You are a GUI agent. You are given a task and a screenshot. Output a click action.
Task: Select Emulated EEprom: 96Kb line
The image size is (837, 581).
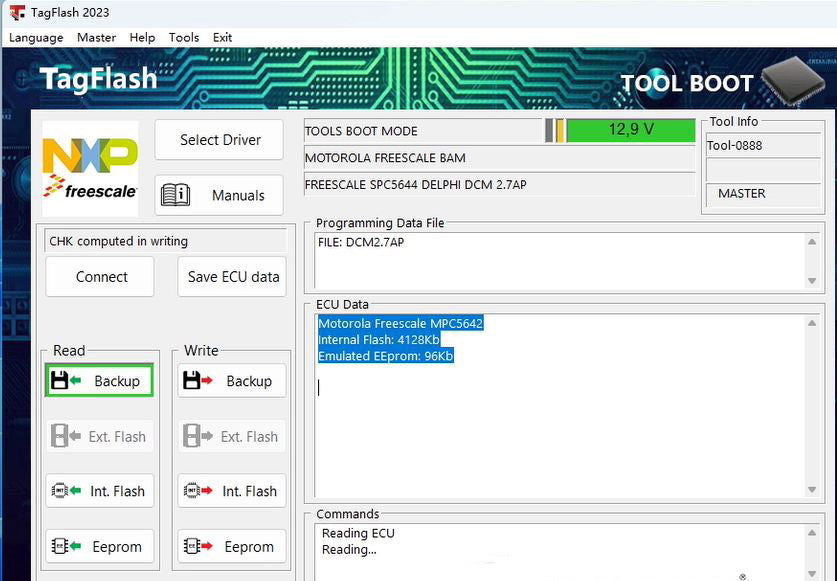pyautogui.click(x=385, y=356)
